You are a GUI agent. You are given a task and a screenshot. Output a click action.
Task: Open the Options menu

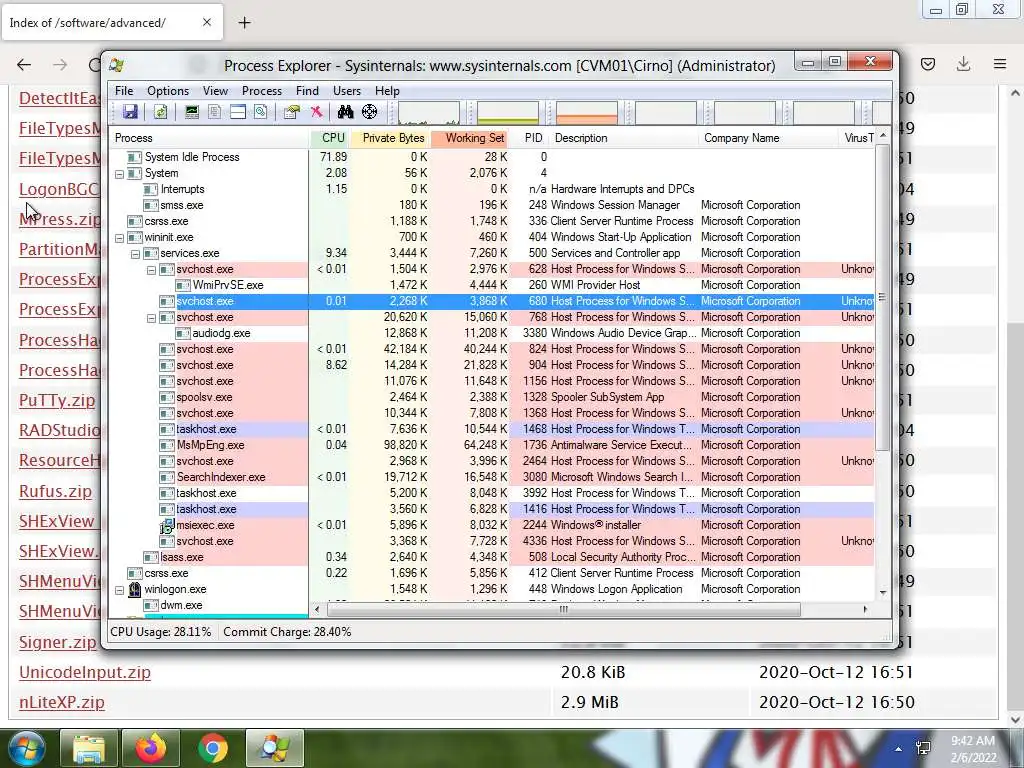click(168, 91)
